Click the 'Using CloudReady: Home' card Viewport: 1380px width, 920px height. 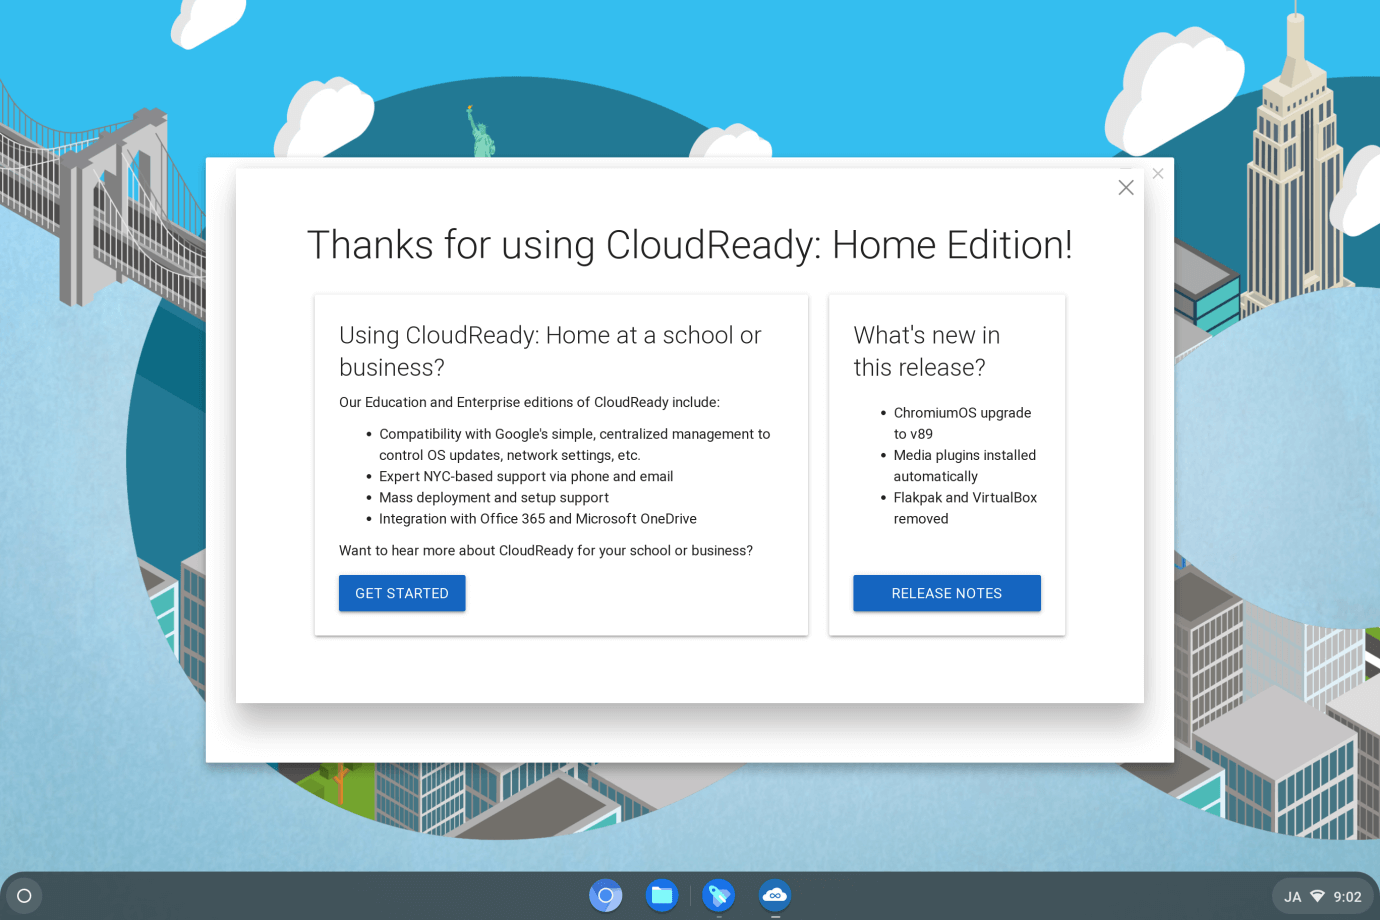tap(561, 464)
